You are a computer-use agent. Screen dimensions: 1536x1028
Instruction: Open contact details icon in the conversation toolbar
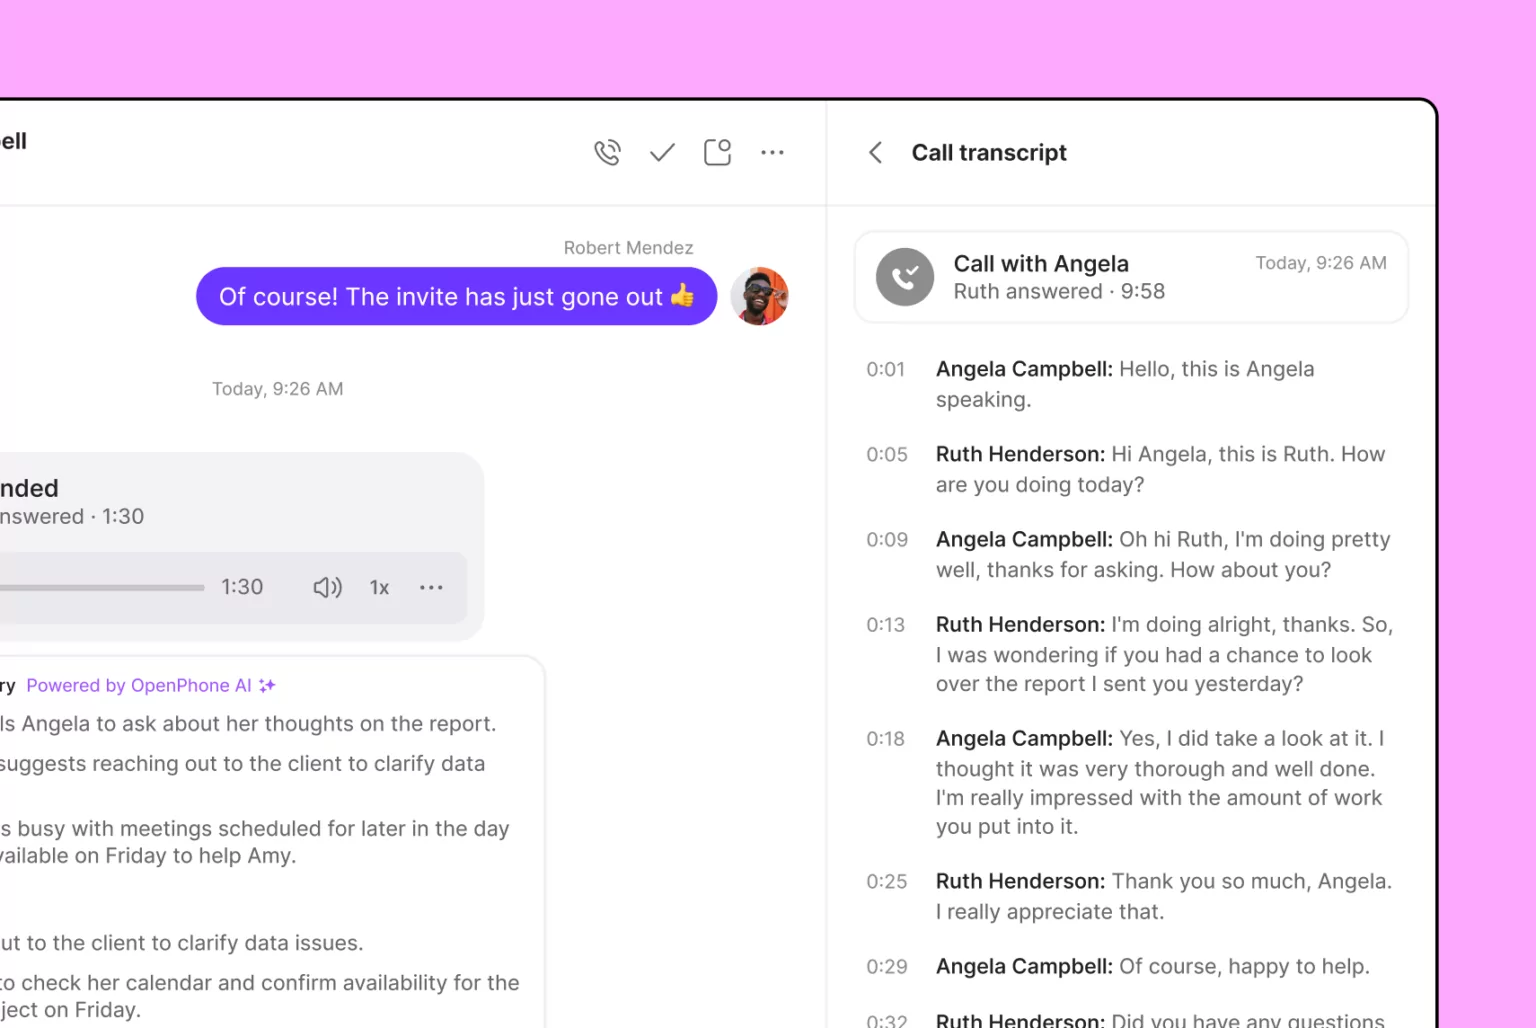717,152
